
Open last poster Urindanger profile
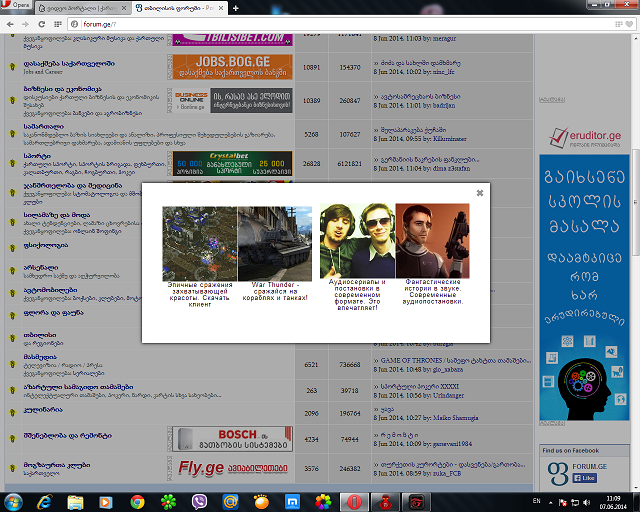[x=449, y=395]
